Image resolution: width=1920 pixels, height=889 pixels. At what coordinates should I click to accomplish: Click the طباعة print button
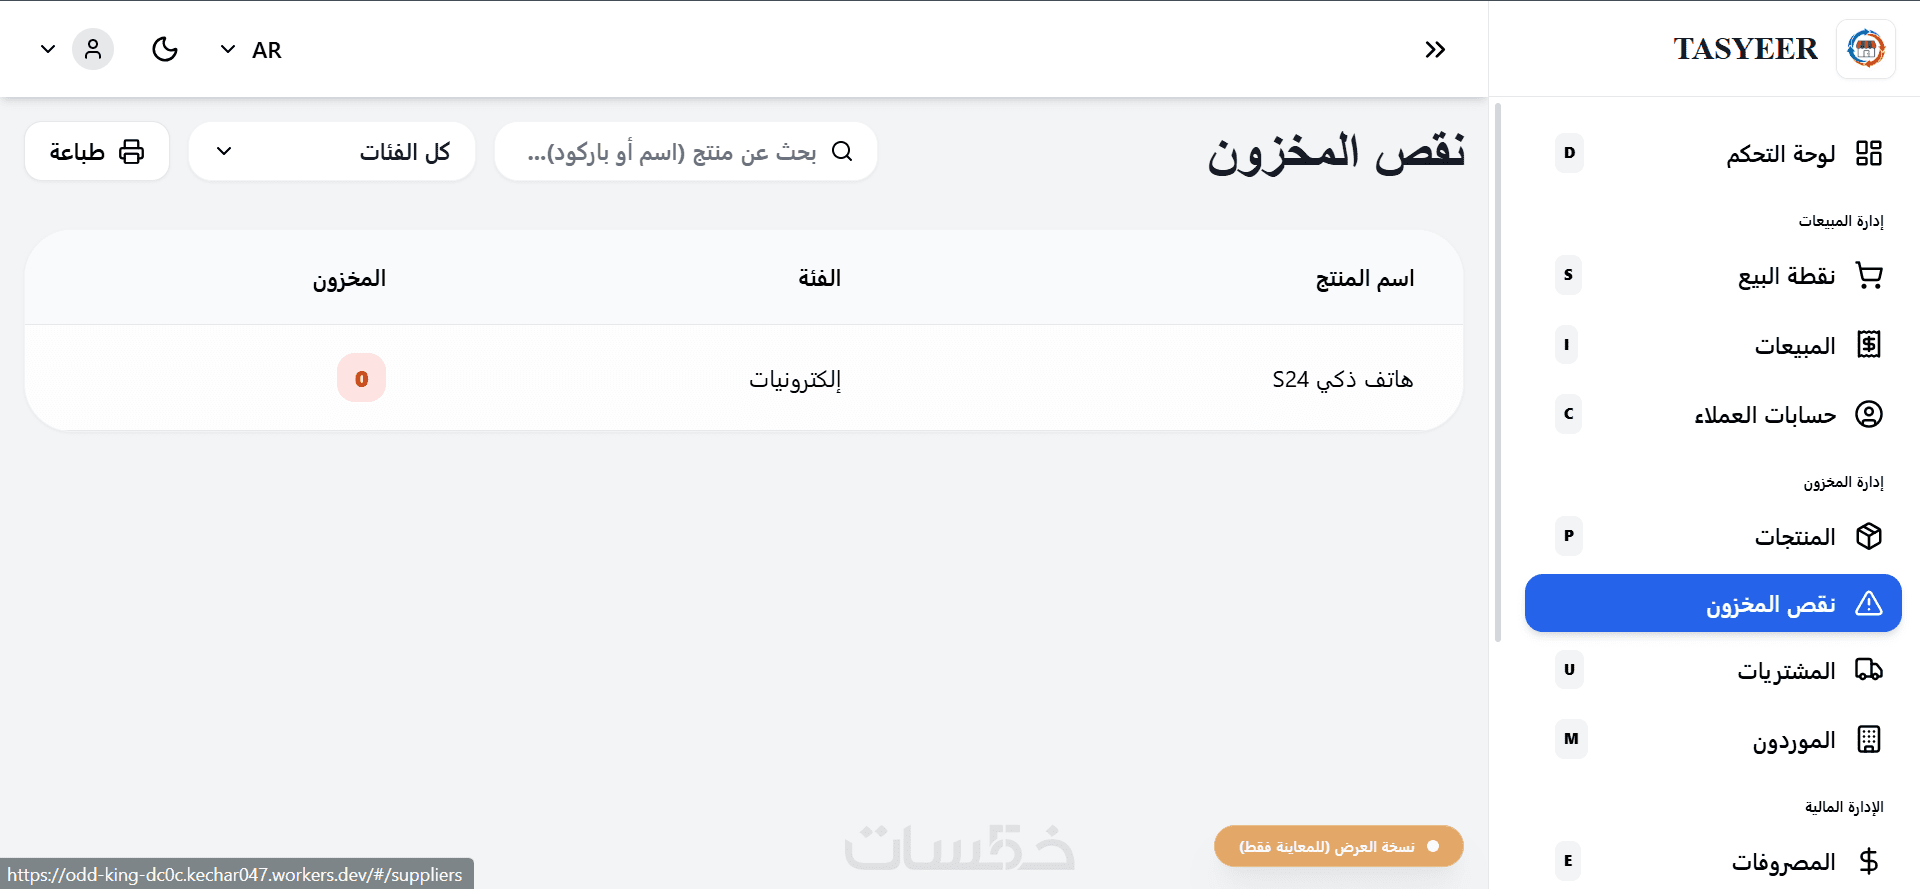pos(97,152)
